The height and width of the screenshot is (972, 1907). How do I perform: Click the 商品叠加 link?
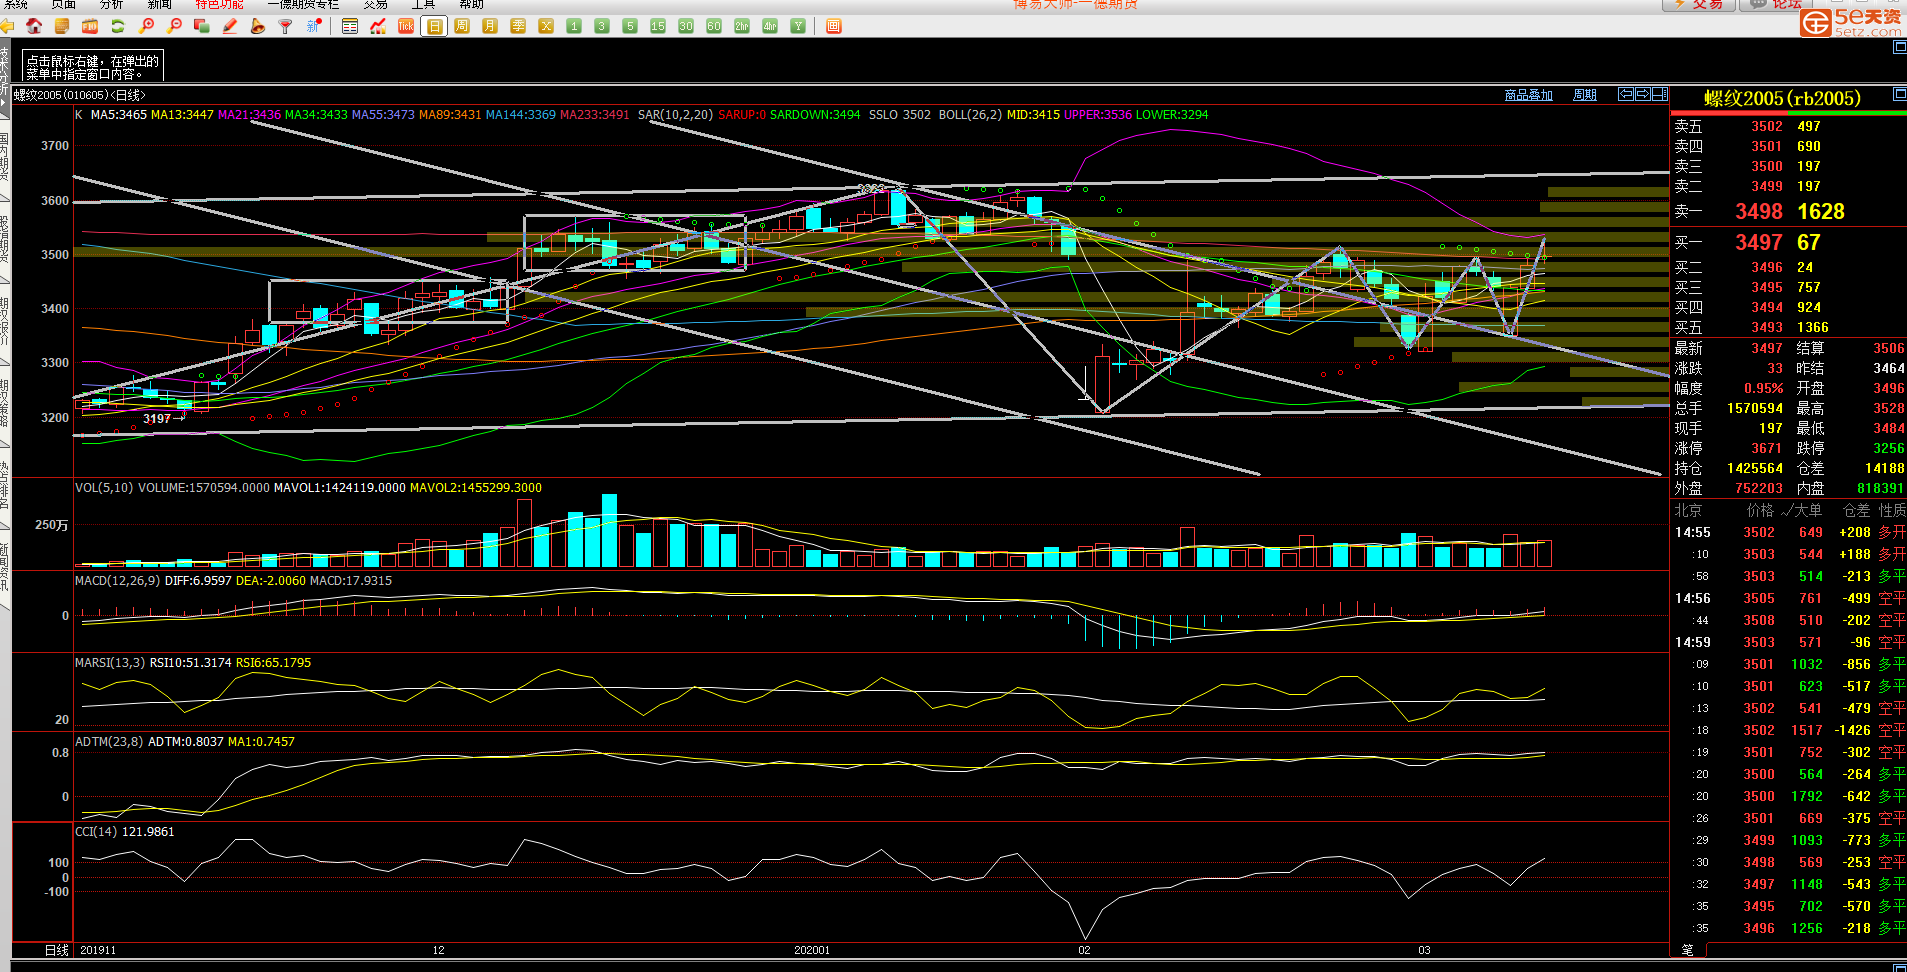pos(1528,95)
